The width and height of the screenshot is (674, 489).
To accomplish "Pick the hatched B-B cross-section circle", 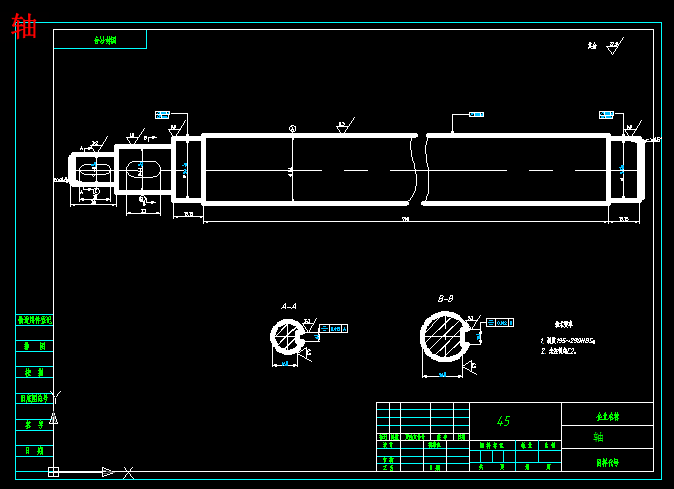I will click(x=444, y=336).
